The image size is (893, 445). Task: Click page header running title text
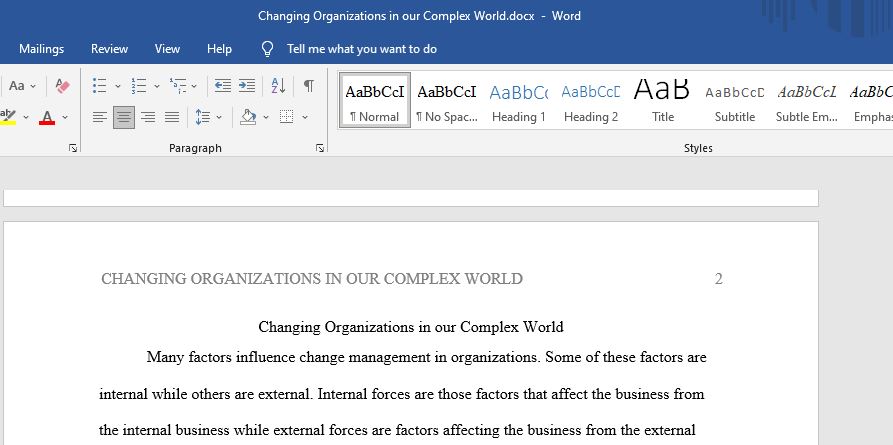point(312,279)
